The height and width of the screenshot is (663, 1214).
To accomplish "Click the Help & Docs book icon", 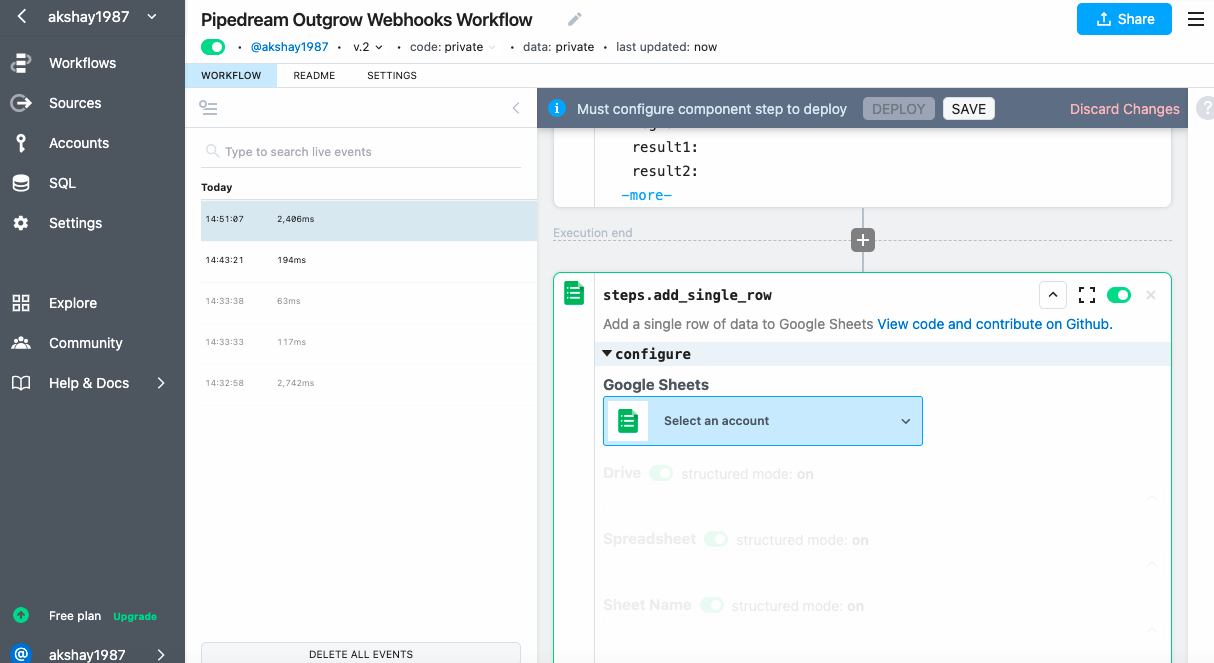I will pyautogui.click(x=21, y=383).
